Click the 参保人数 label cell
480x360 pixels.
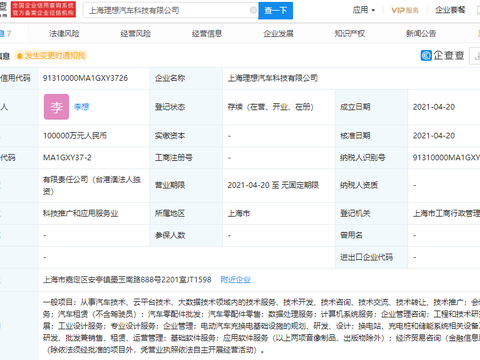pyautogui.click(x=186, y=235)
